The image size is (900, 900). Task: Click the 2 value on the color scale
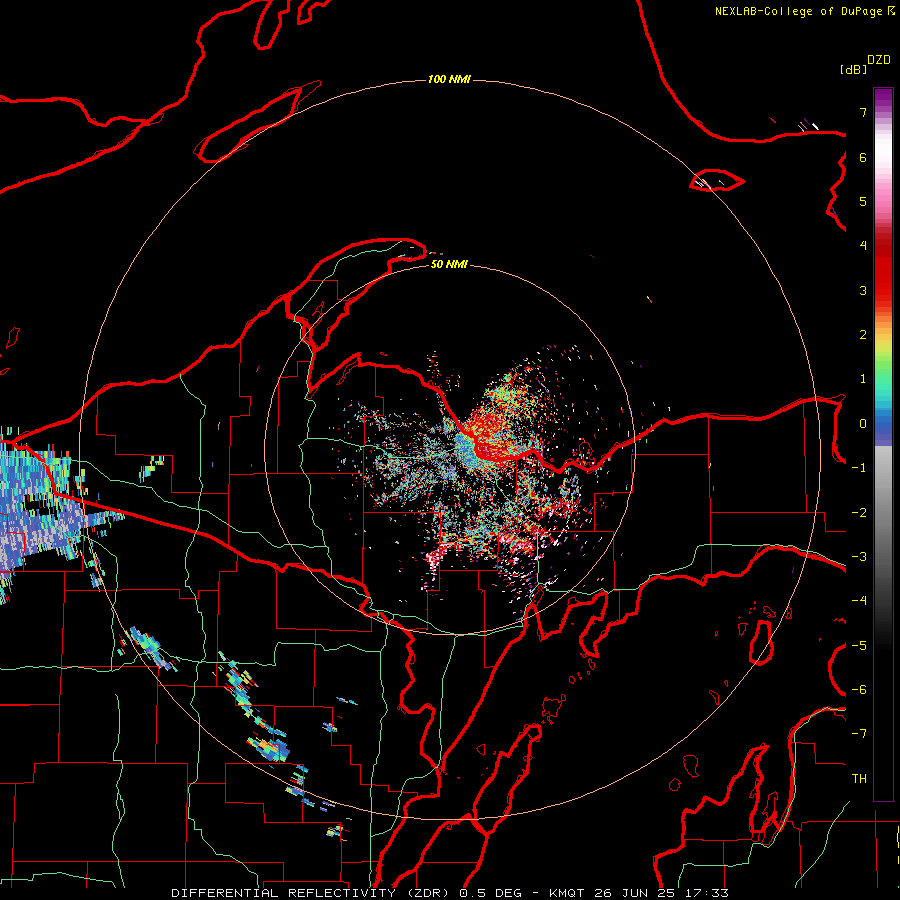863,335
